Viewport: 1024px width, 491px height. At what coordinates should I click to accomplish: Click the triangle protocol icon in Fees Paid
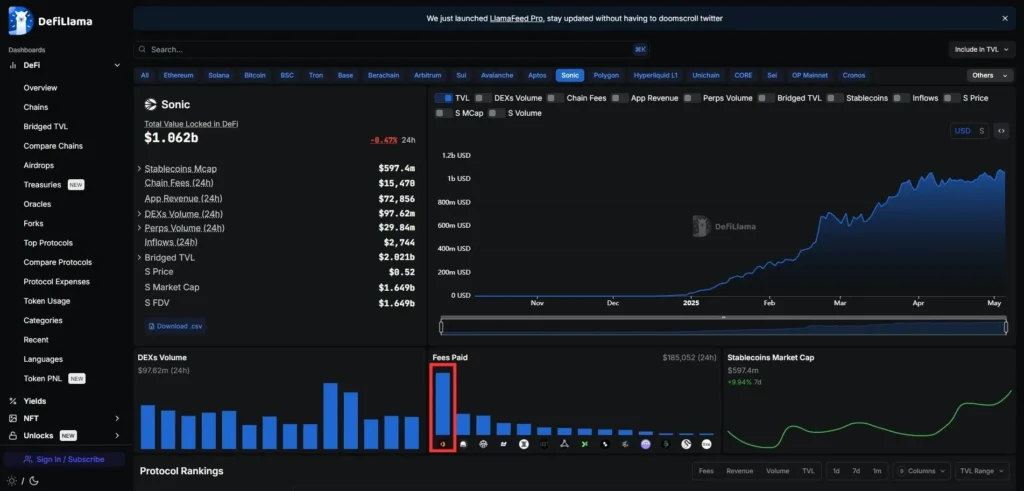tap(564, 444)
